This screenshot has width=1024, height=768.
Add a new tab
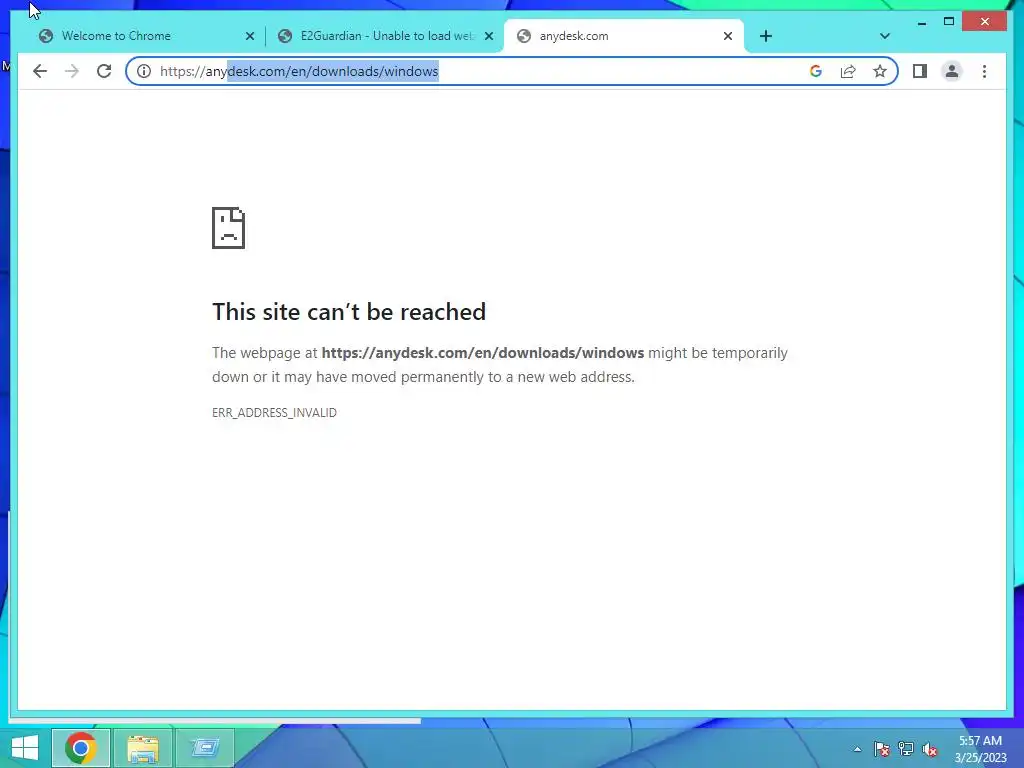766,36
